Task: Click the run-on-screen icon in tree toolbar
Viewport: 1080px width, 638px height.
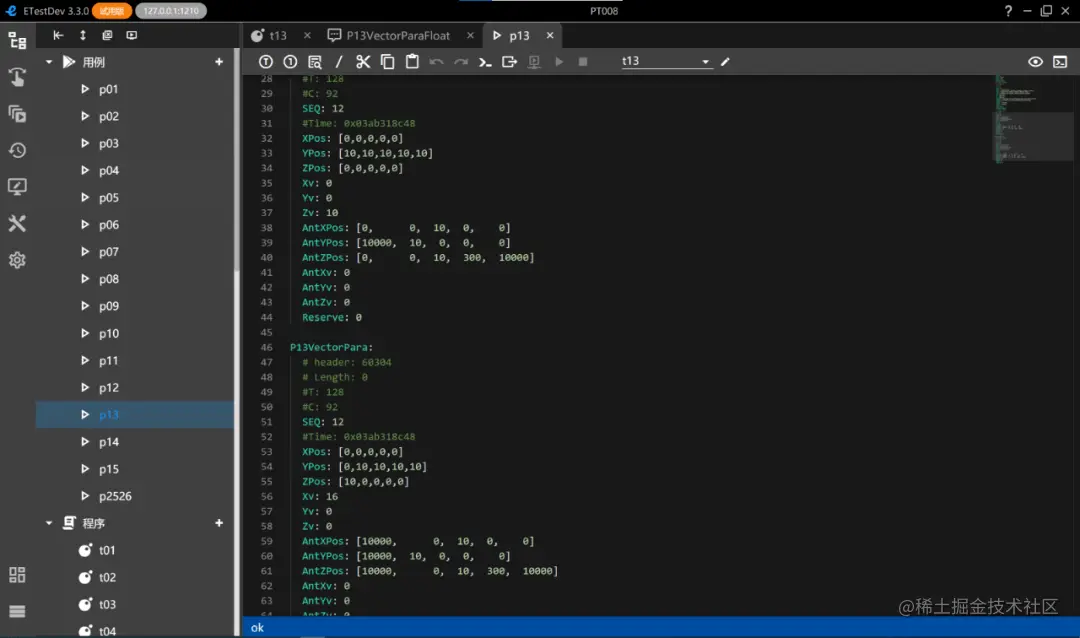Action: (x=132, y=35)
